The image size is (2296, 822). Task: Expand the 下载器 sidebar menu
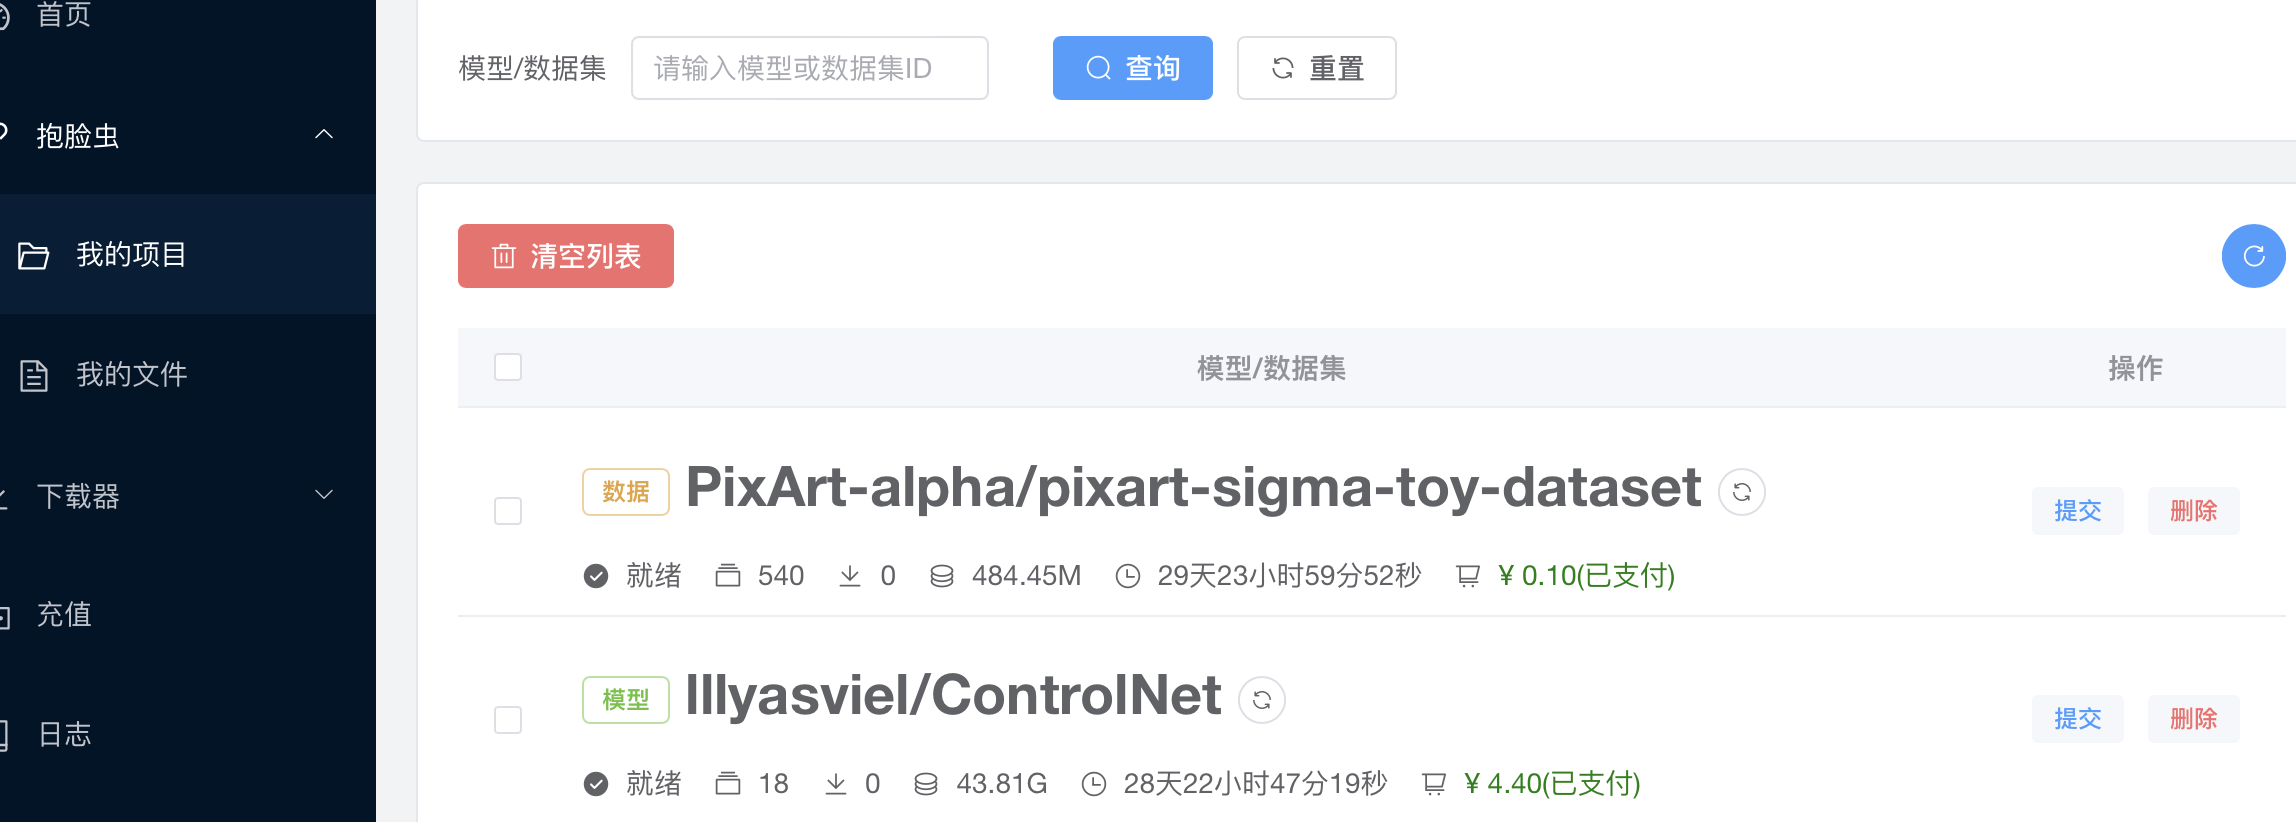tap(323, 495)
